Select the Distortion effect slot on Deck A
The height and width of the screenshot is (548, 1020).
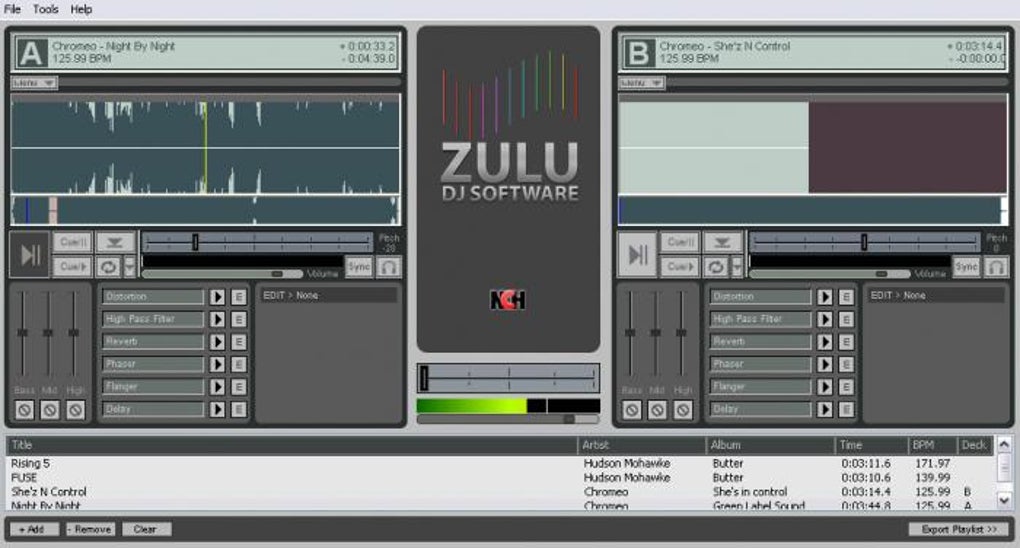pos(153,297)
